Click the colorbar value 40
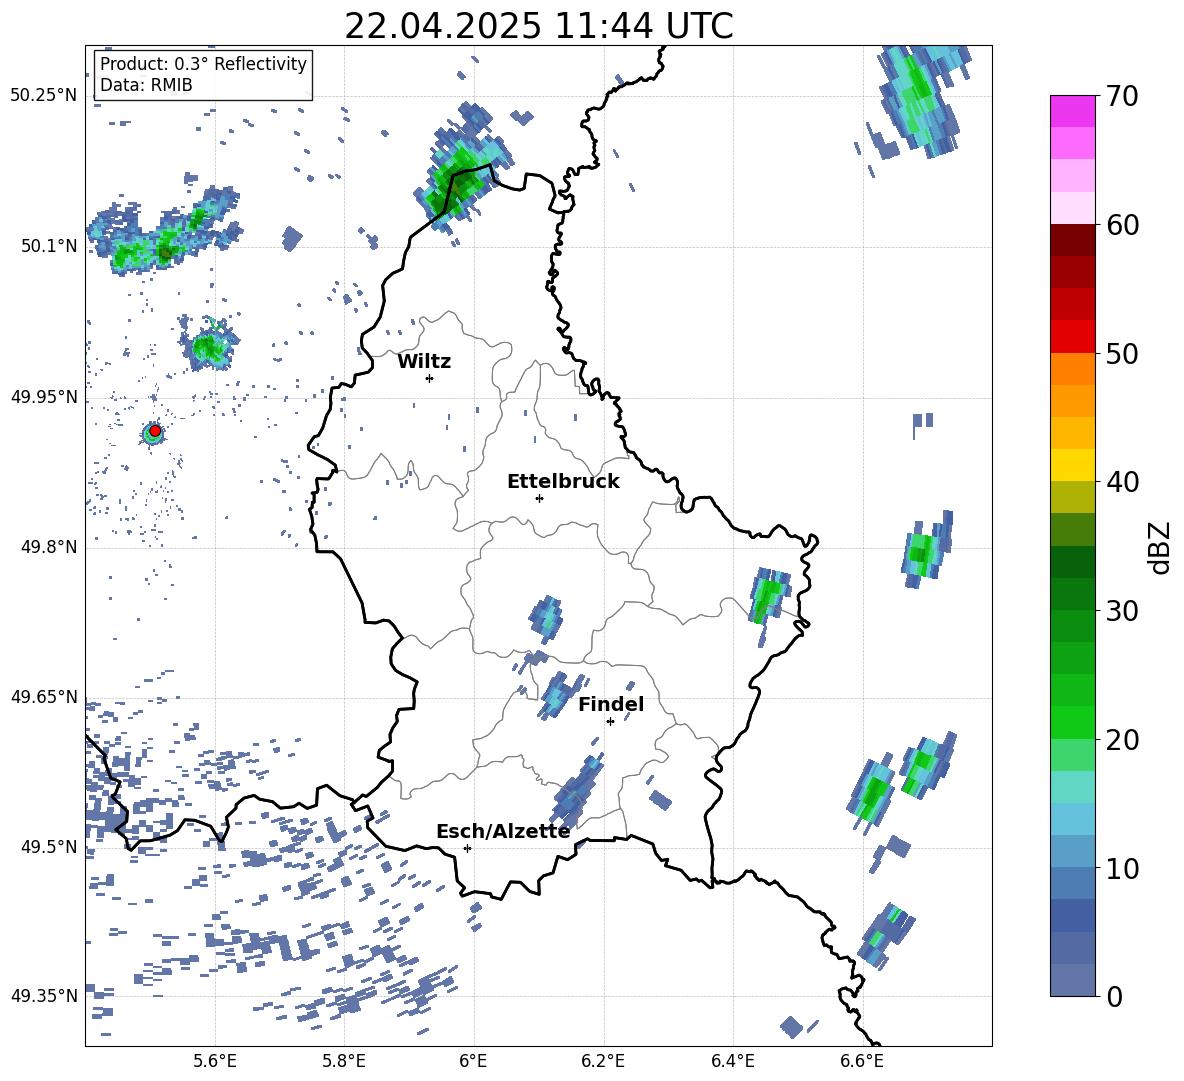Image resolution: width=1184 pixels, height=1081 pixels. (x=1122, y=482)
